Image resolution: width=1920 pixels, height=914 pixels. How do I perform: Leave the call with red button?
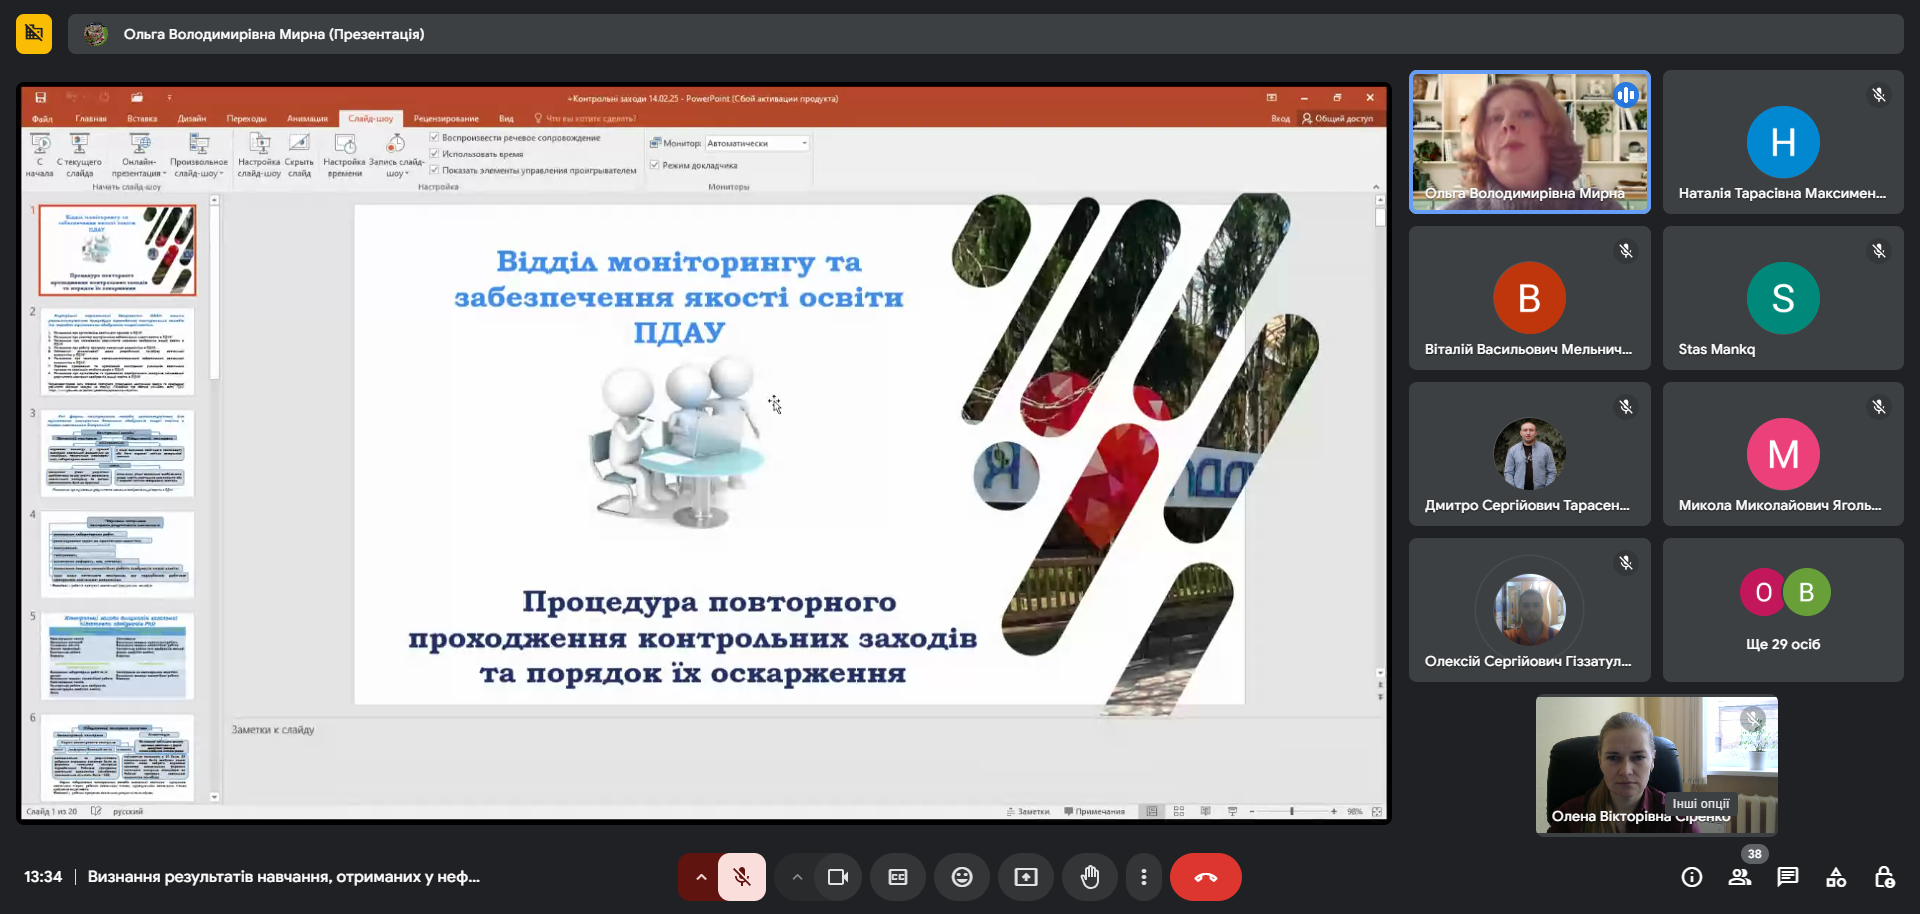point(1206,877)
